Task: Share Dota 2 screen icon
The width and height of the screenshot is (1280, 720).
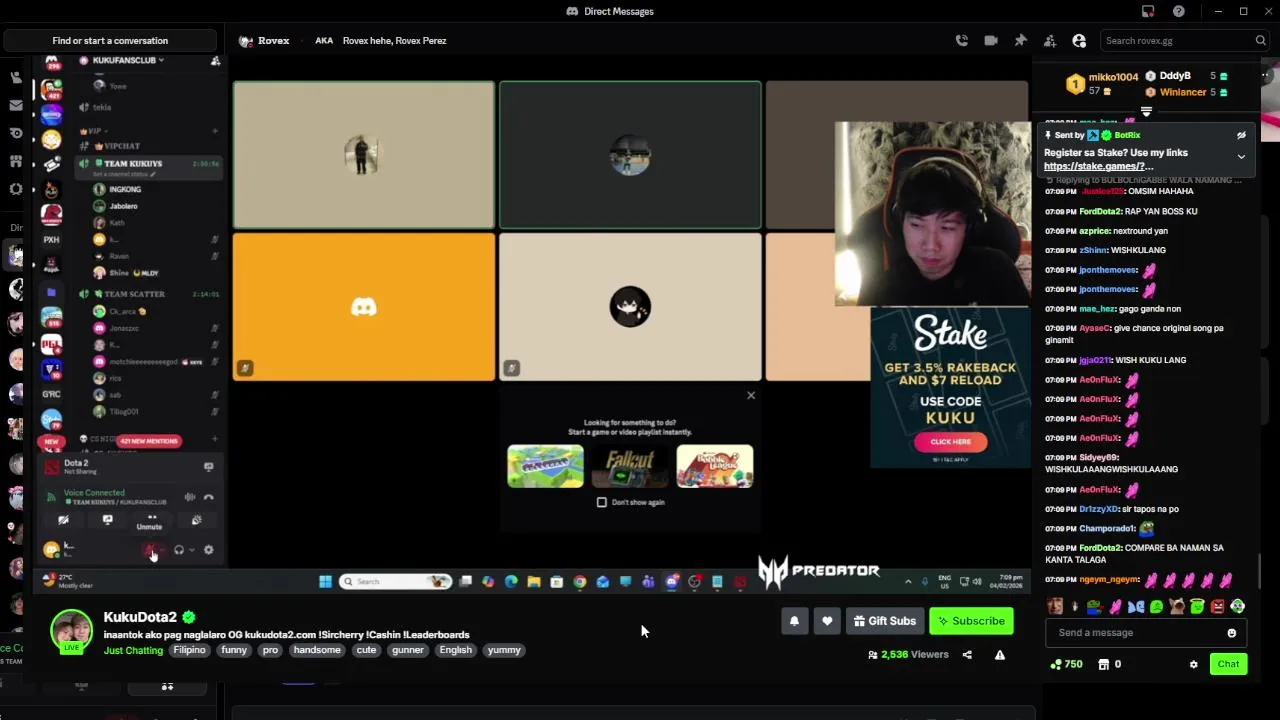Action: pos(209,467)
